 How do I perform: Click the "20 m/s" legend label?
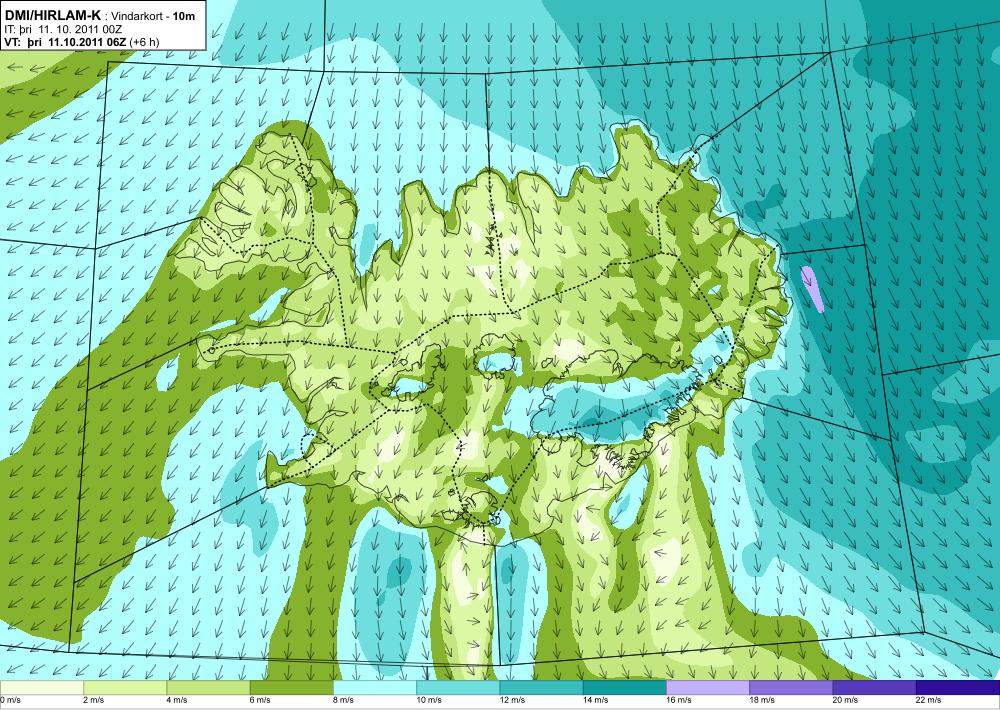pyautogui.click(x=846, y=700)
